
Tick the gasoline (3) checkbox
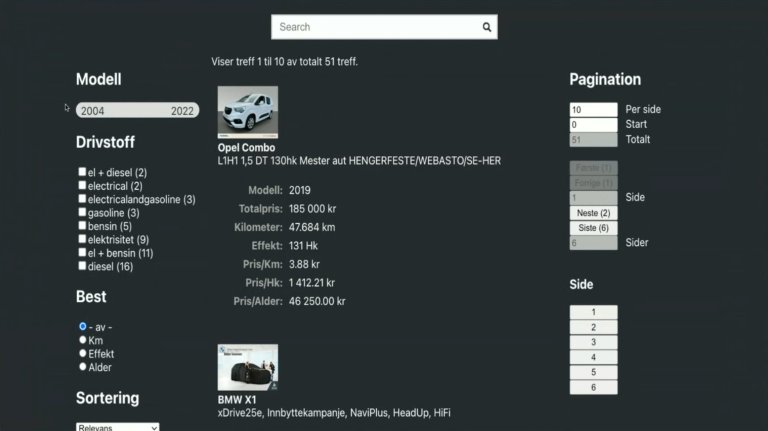[82, 212]
